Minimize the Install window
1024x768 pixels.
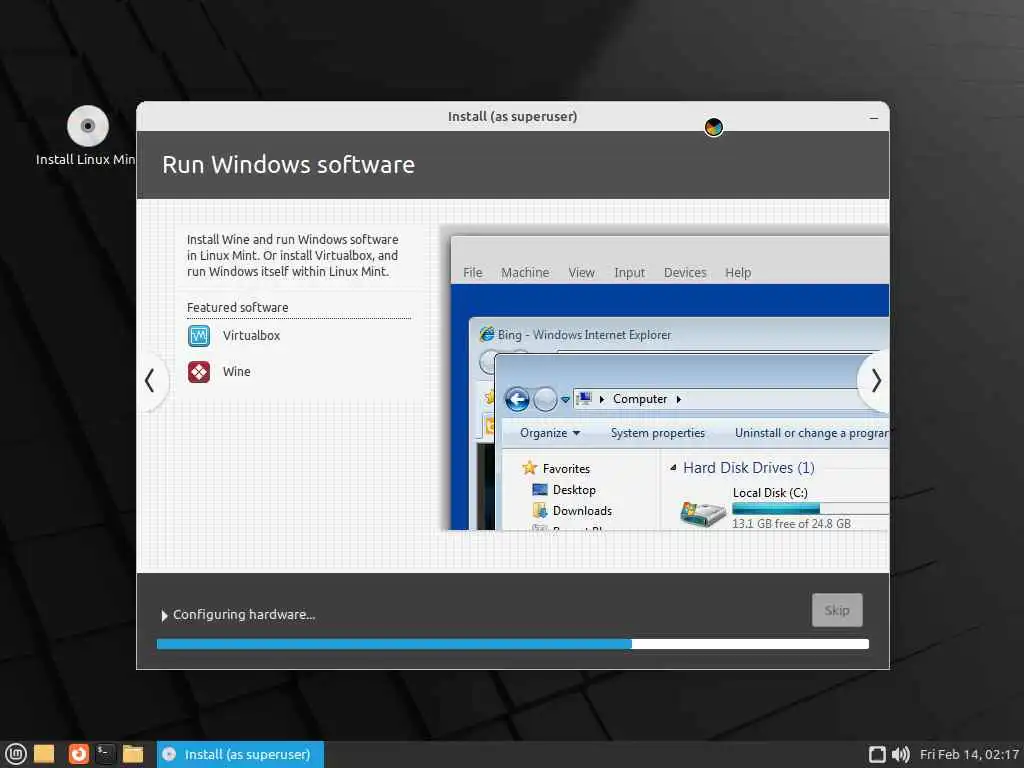tap(874, 118)
